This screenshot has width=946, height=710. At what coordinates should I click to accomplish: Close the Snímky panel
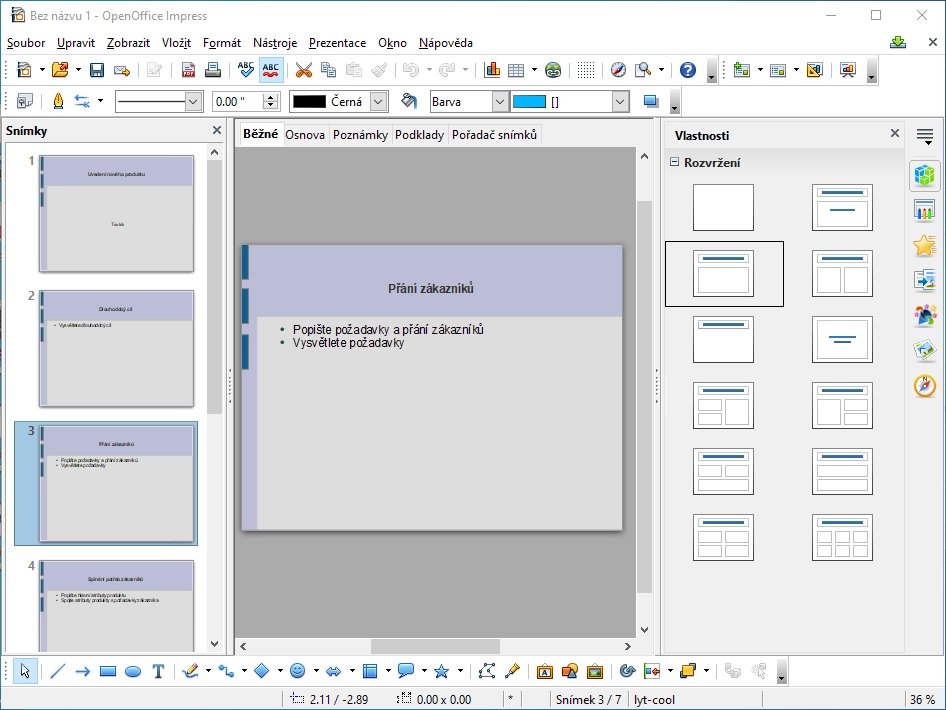tap(216, 130)
